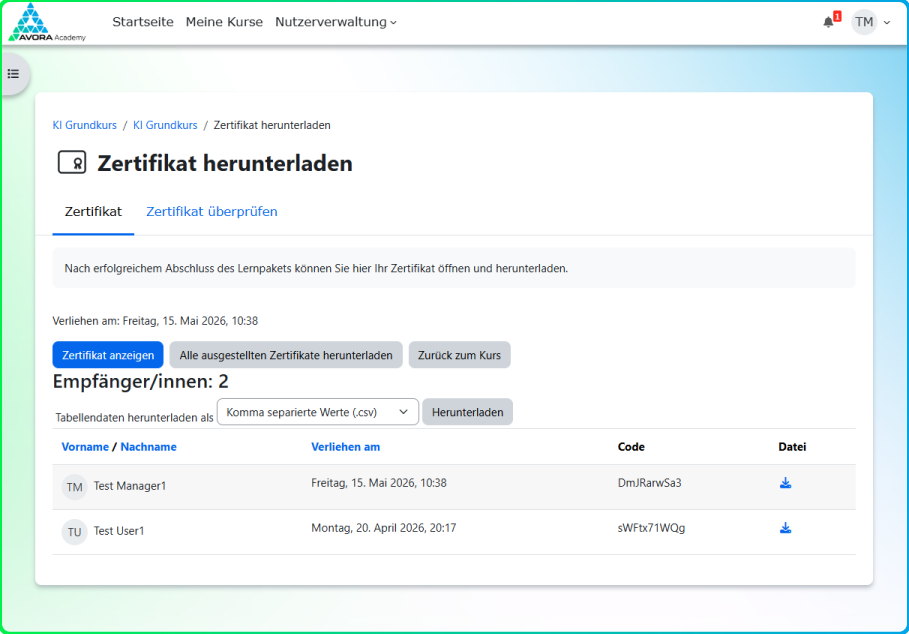Click the certificate icon beside the heading
The height and width of the screenshot is (634, 909).
point(72,162)
